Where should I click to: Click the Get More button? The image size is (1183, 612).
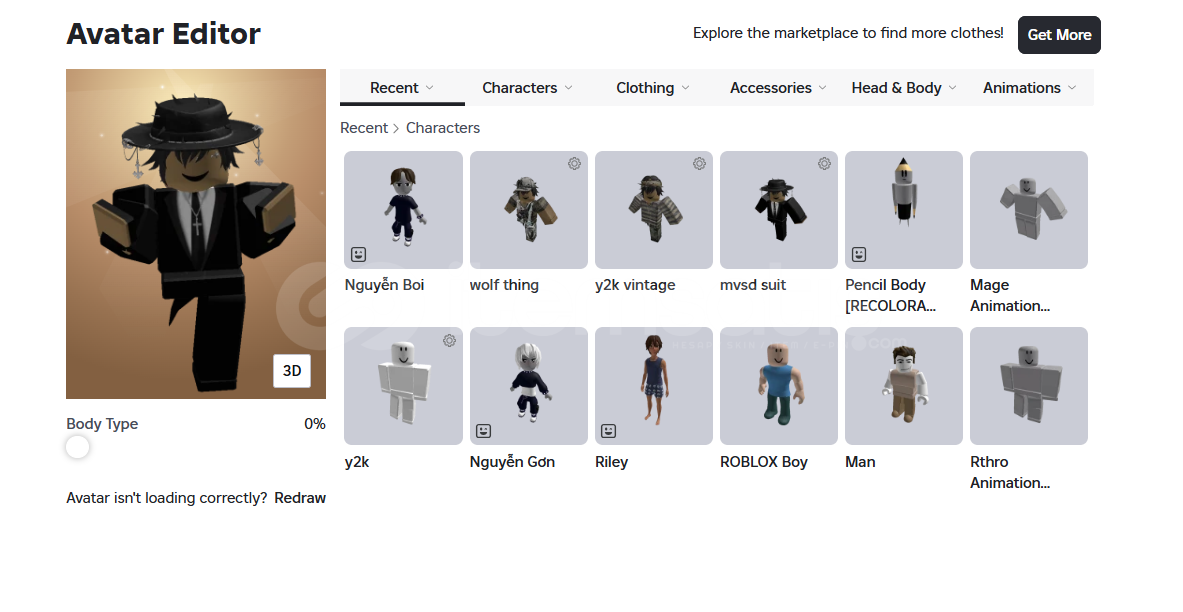[x=1059, y=35]
